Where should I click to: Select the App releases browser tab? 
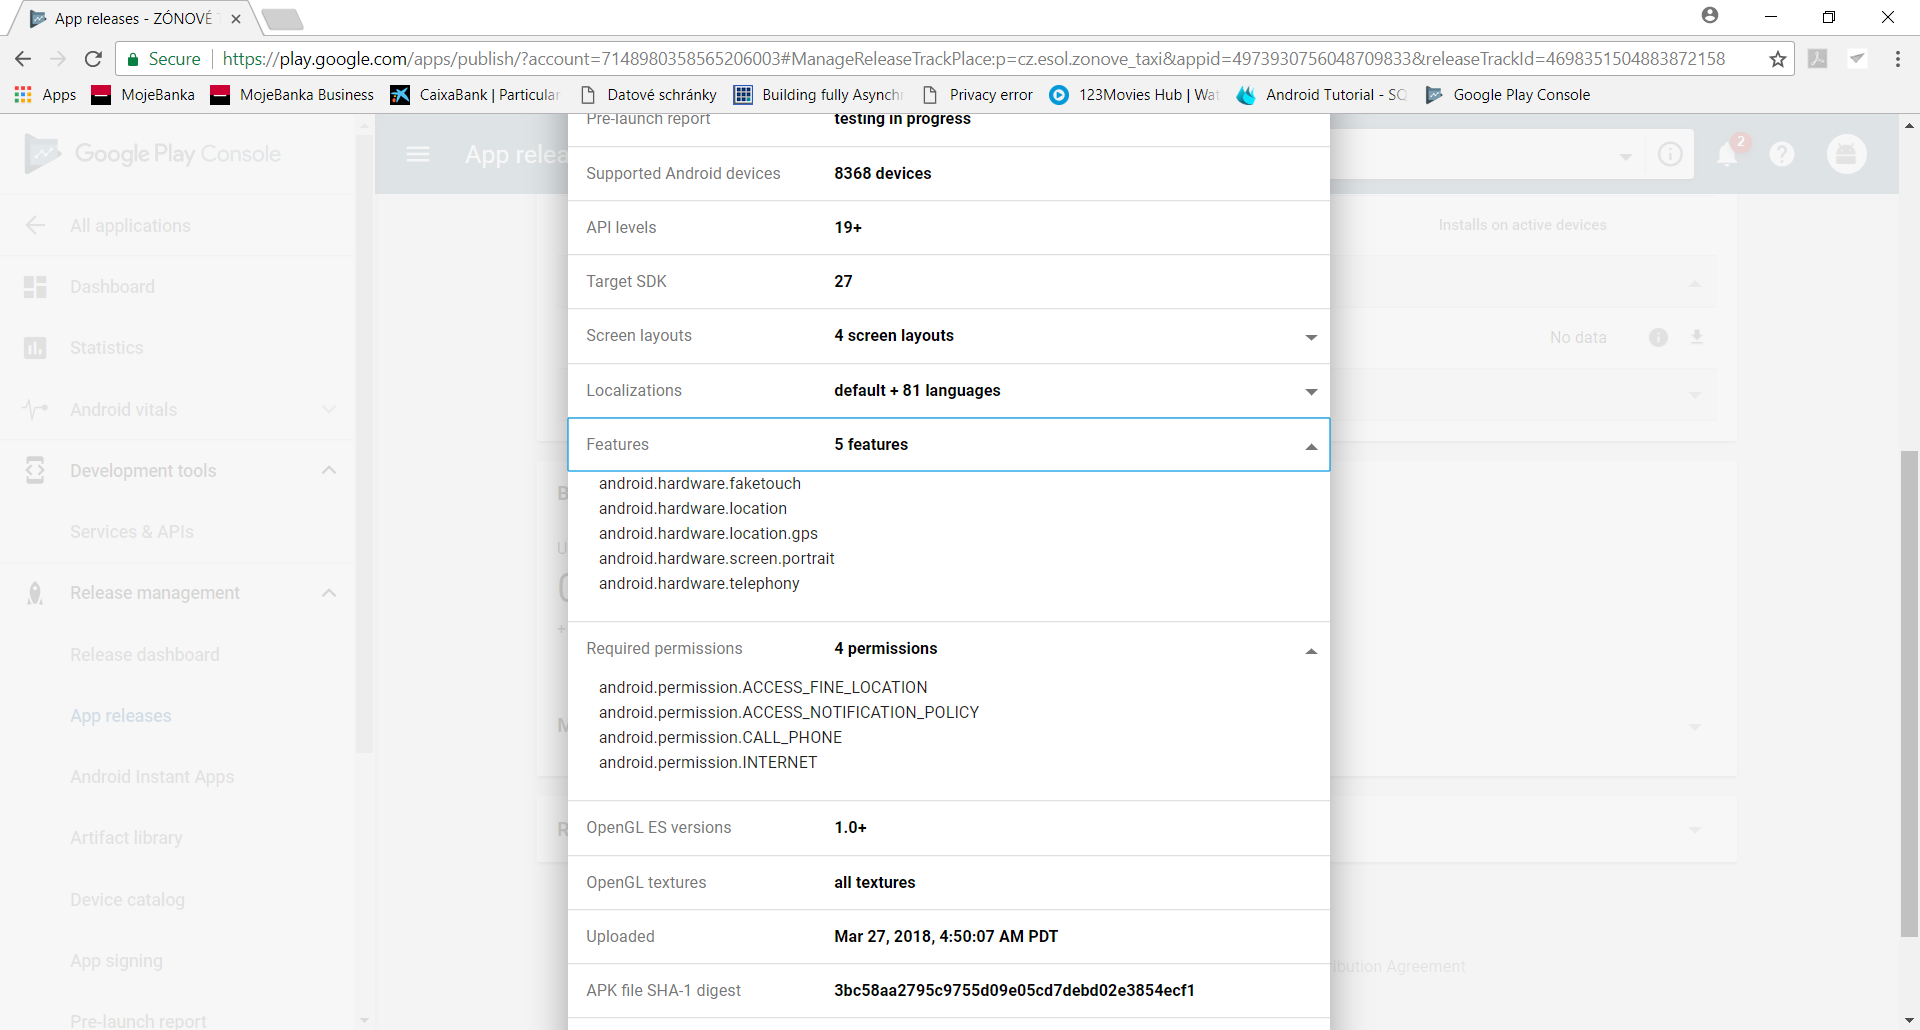(134, 18)
